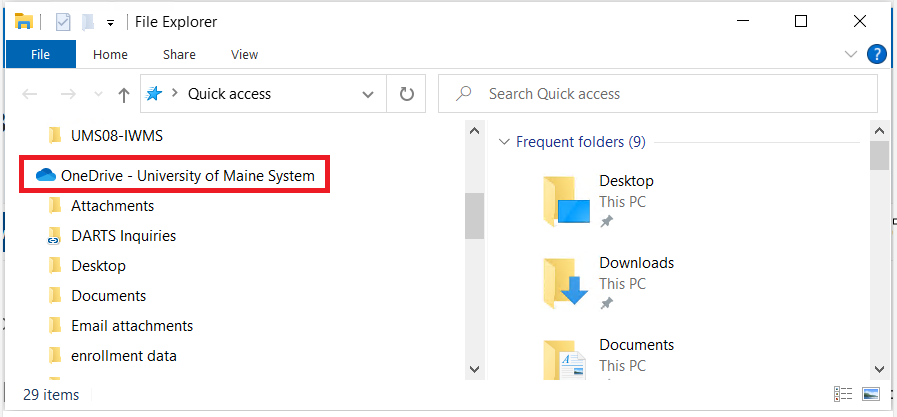Image resolution: width=897 pixels, height=417 pixels.
Task: Switch to Details view icon in status bar
Action: [x=843, y=394]
